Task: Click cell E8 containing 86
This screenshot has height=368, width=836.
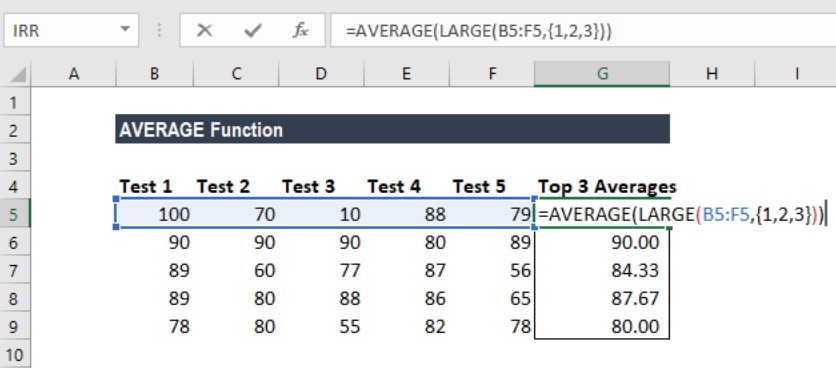Action: pos(406,298)
